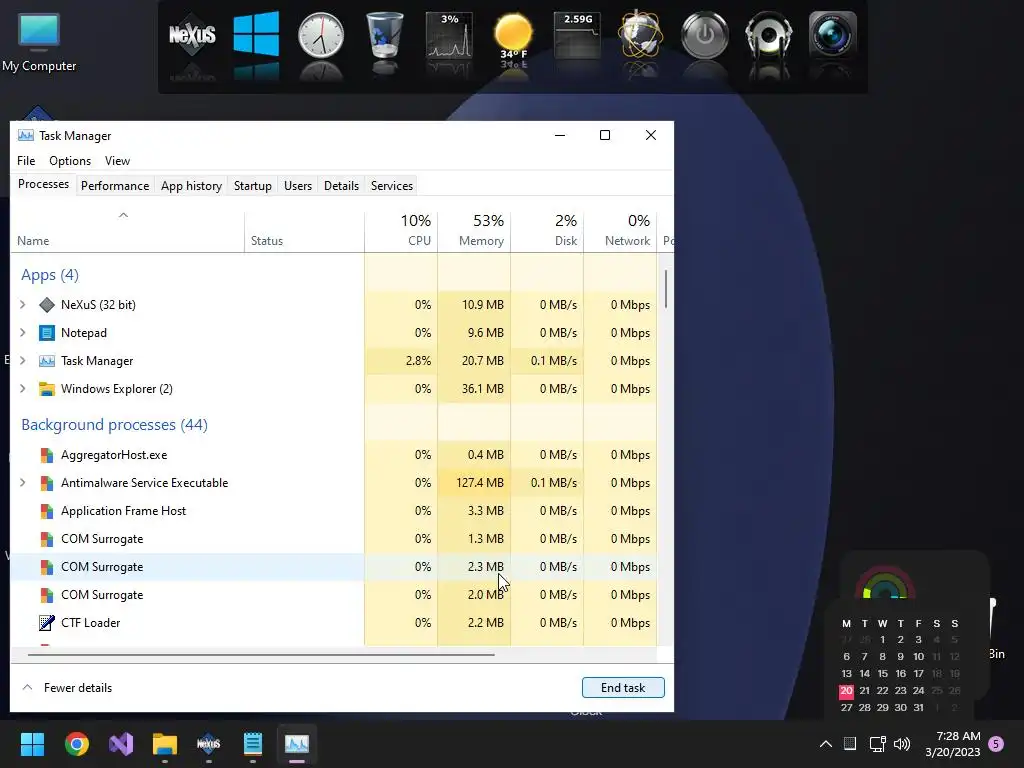Sort by the CPU column header
Image resolution: width=1024 pixels, height=768 pixels.
(401, 232)
